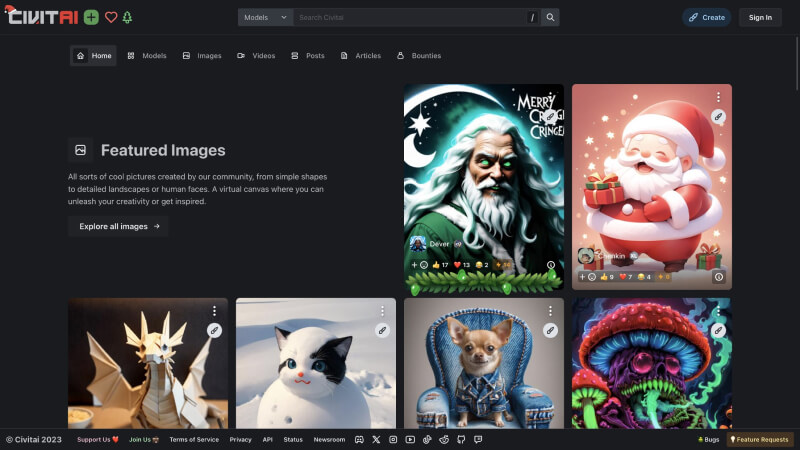Screen dimensions: 800x450
Task: Open the GitHub icon in footer
Action: click(x=460, y=439)
